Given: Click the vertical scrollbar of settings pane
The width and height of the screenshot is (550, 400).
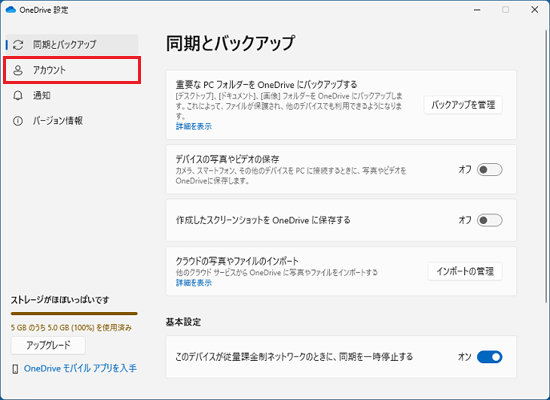Looking at the screenshot, I should (x=546, y=165).
